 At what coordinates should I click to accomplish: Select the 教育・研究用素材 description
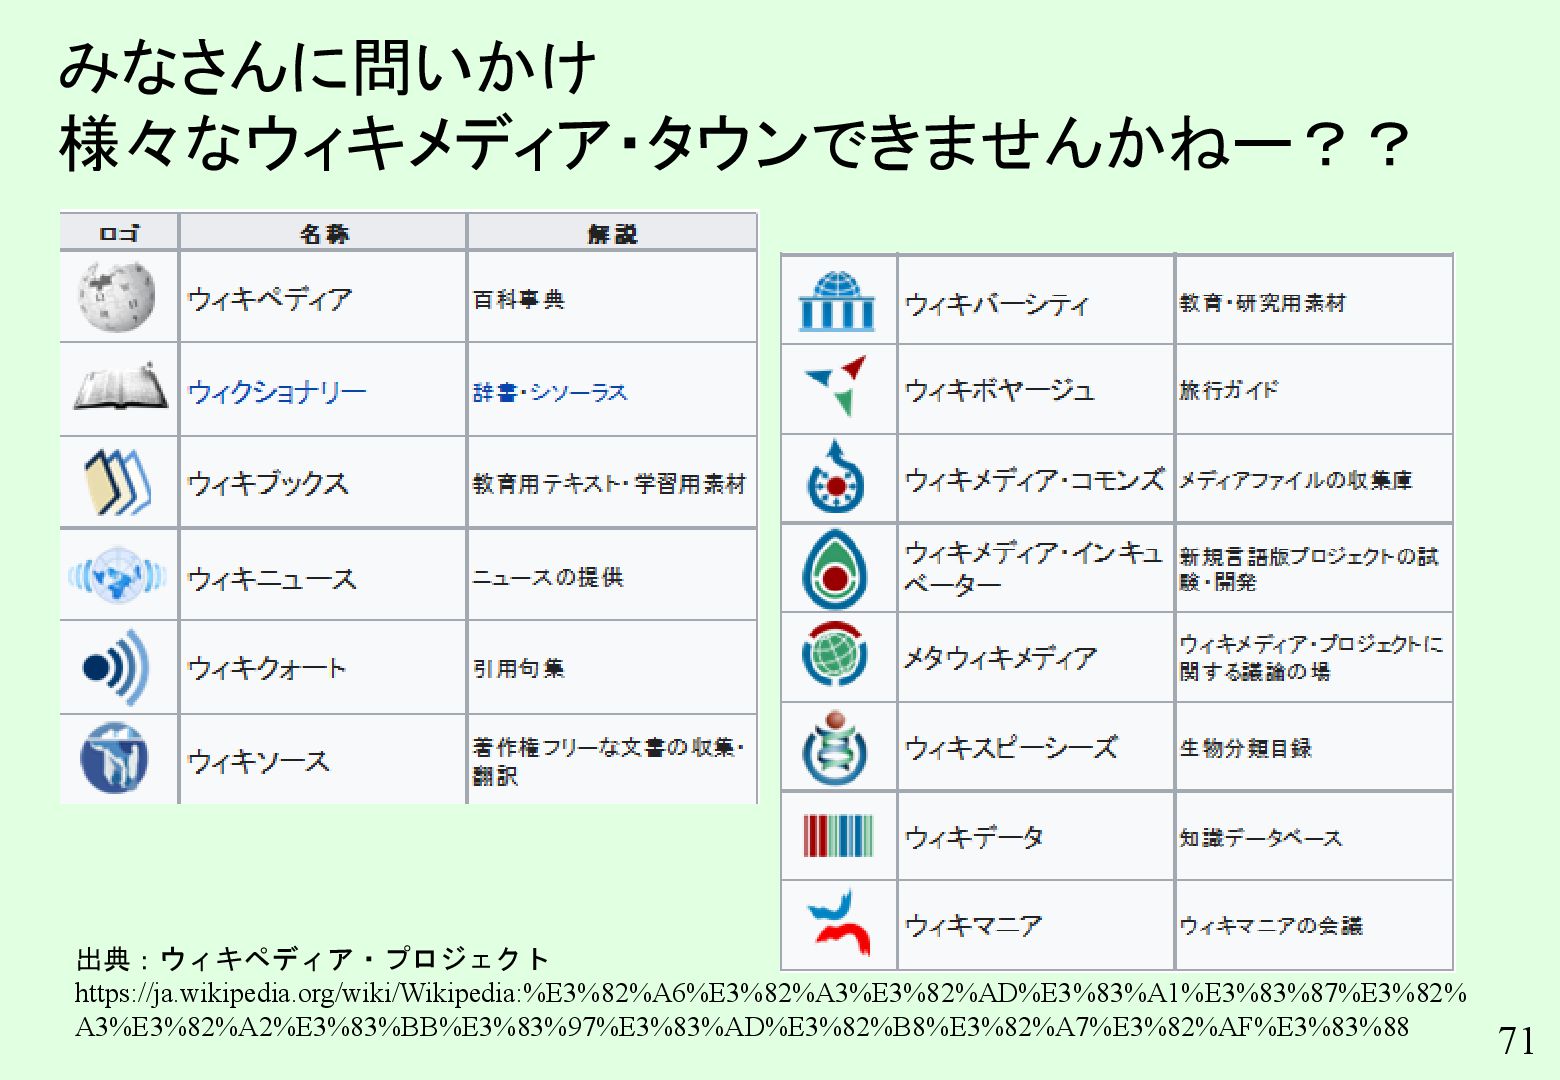[x=1314, y=301]
